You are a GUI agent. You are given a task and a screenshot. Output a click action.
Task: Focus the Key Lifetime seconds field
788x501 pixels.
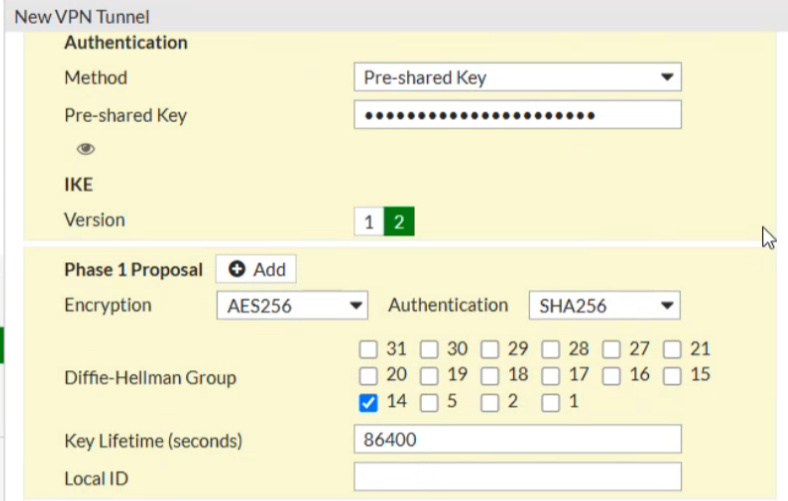[x=517, y=440]
